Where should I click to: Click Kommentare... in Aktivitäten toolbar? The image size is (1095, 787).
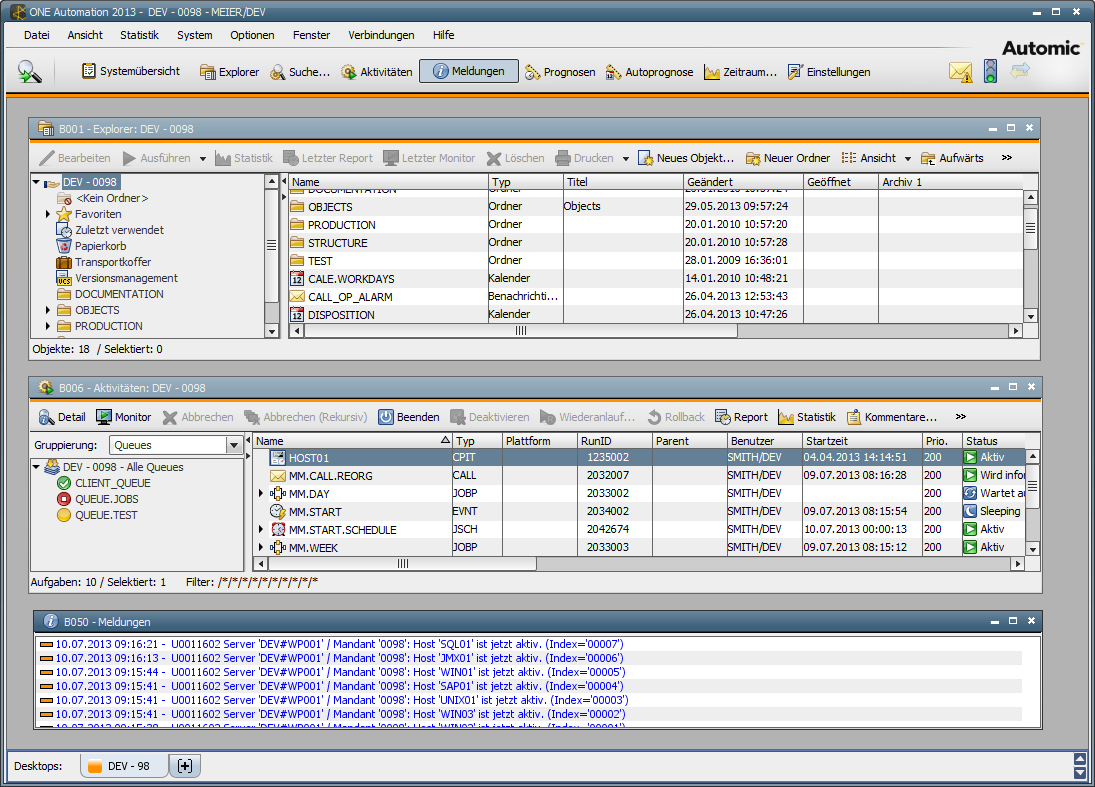(892, 417)
